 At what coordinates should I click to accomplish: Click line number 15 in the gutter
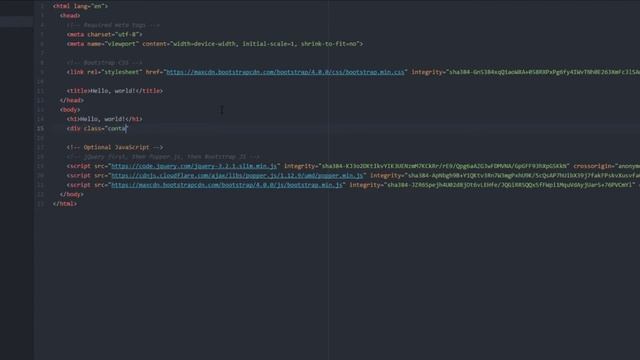click(40, 128)
